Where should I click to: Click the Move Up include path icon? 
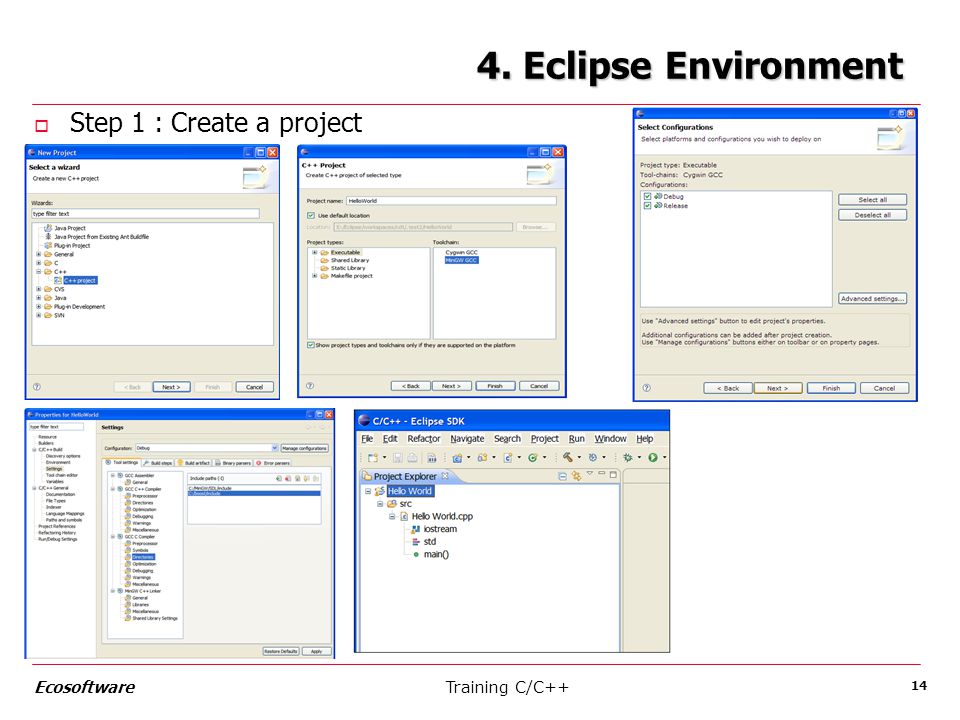(307, 478)
